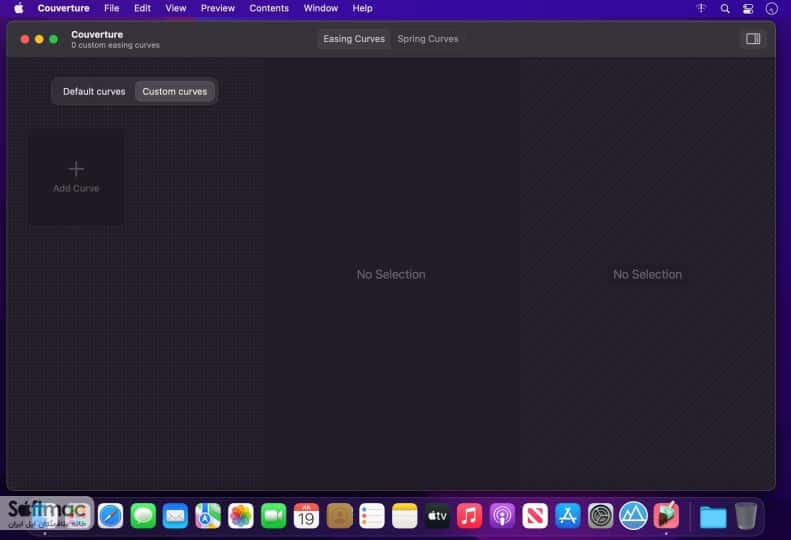Switch to the Easing Curves tab

click(354, 39)
